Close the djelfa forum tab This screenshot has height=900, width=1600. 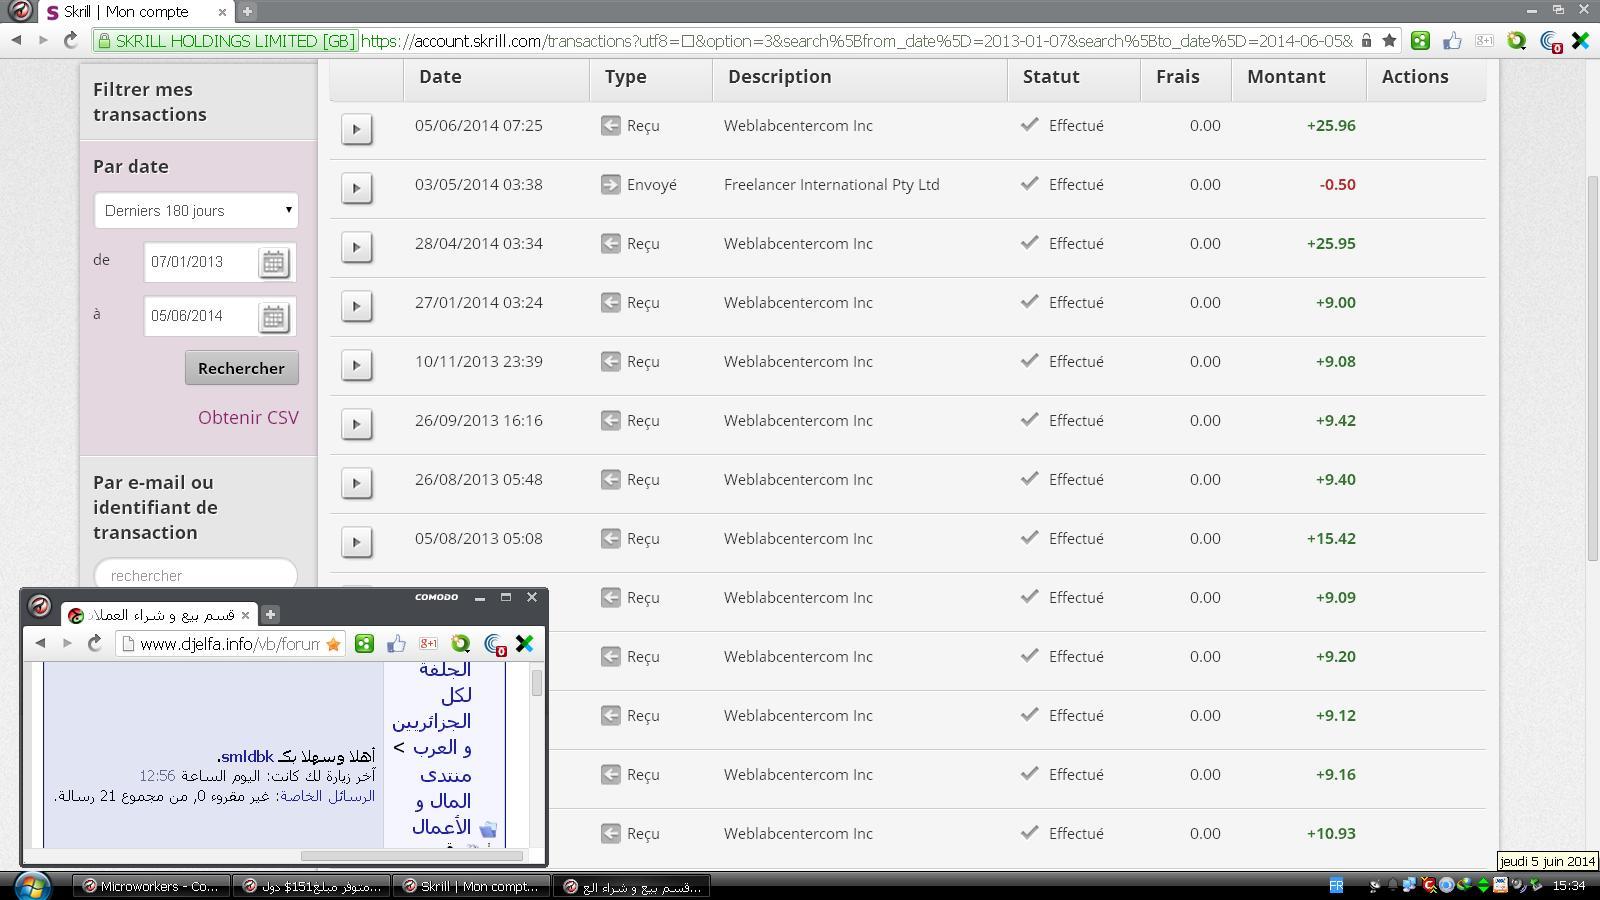click(245, 615)
